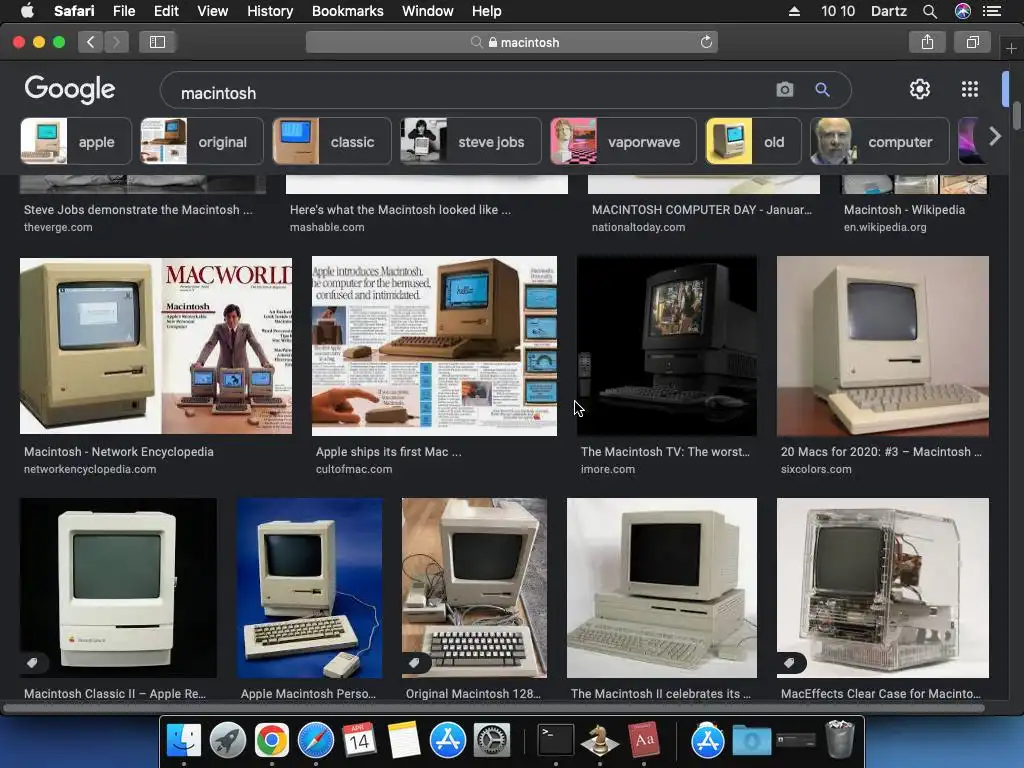Select the 'vaporwave' filter chip
The width and height of the screenshot is (1024, 768).
[x=623, y=141]
